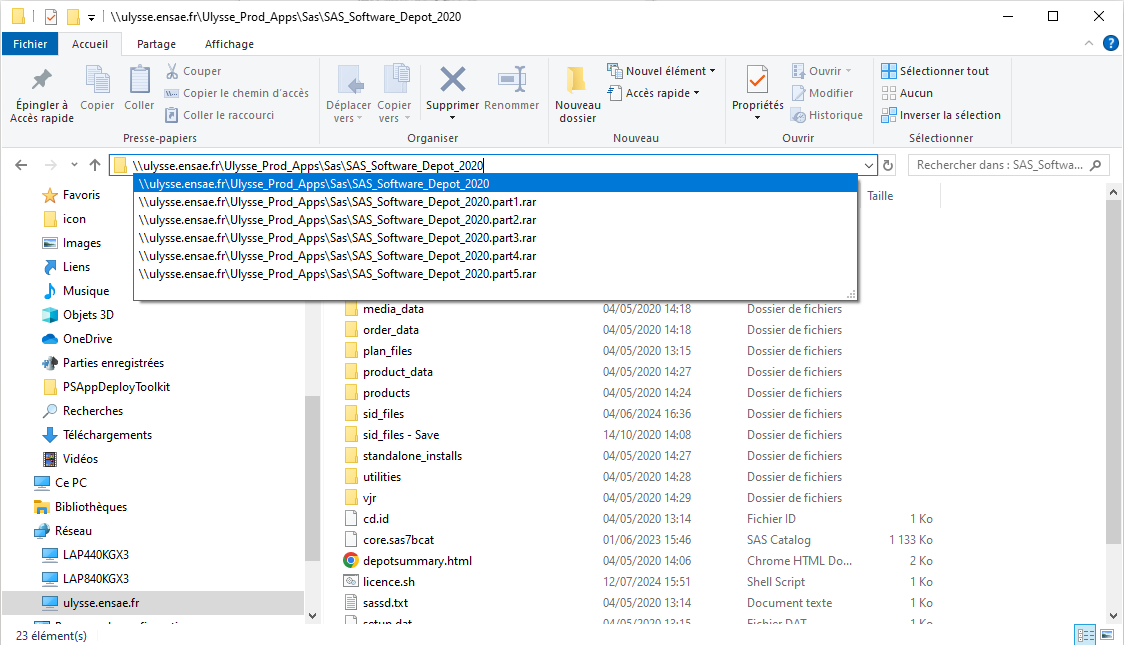Select suggestion ending with part5.rar
The width and height of the screenshot is (1124, 645).
[x=495, y=274]
